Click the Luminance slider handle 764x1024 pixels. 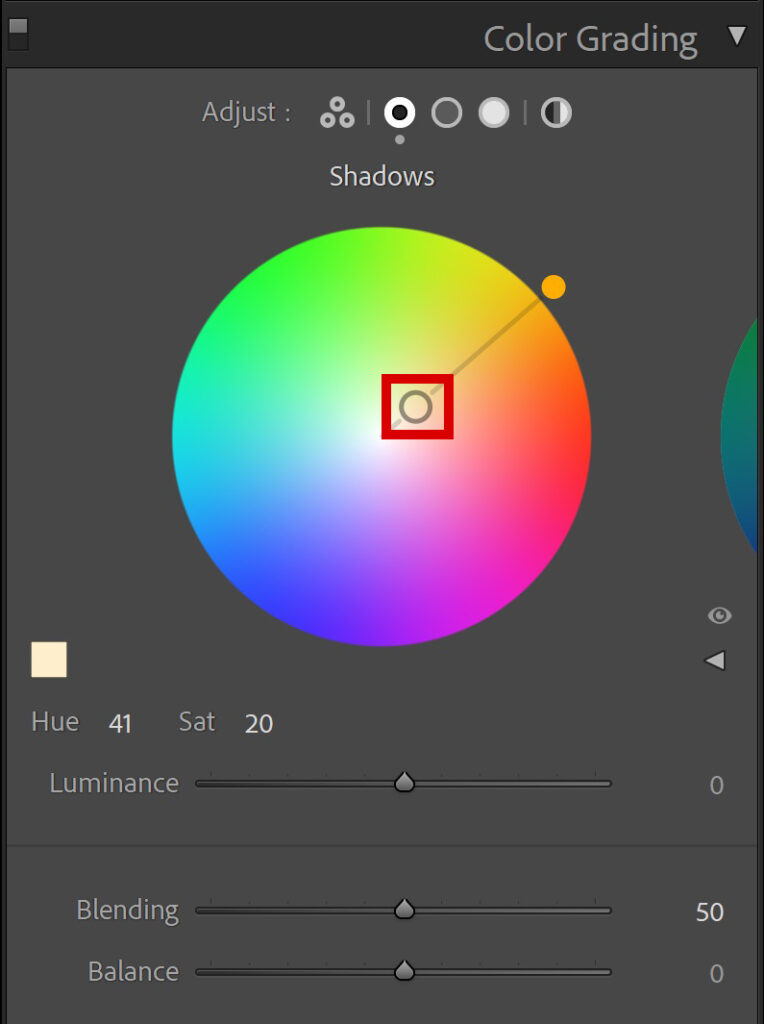405,782
